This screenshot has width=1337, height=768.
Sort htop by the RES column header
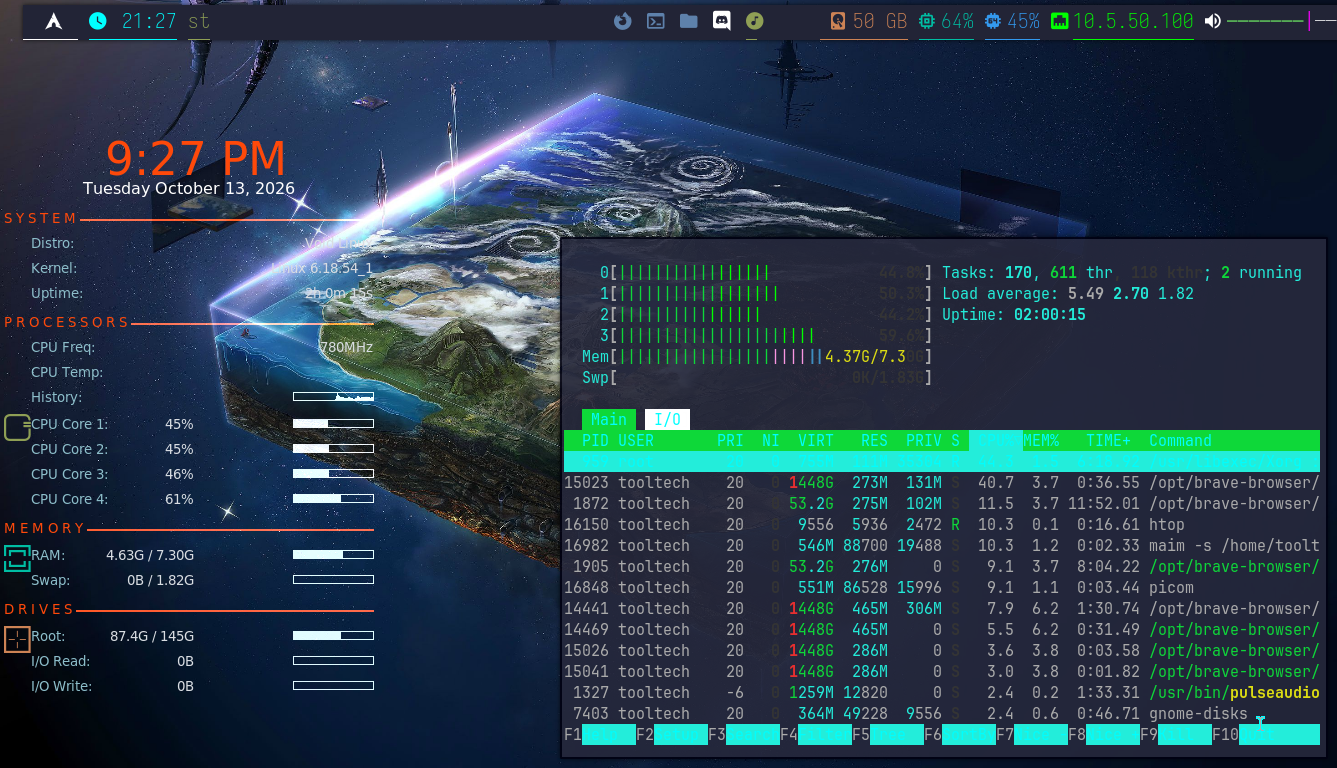[874, 440]
